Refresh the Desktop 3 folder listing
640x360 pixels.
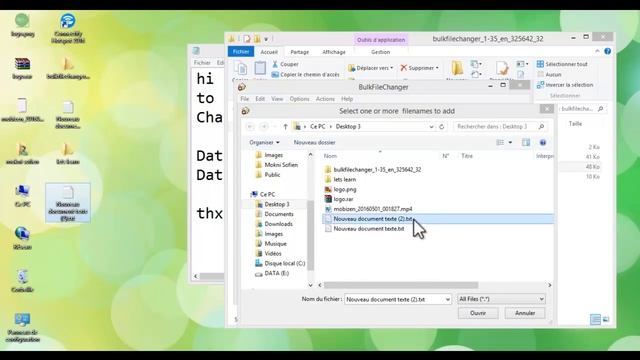441,127
